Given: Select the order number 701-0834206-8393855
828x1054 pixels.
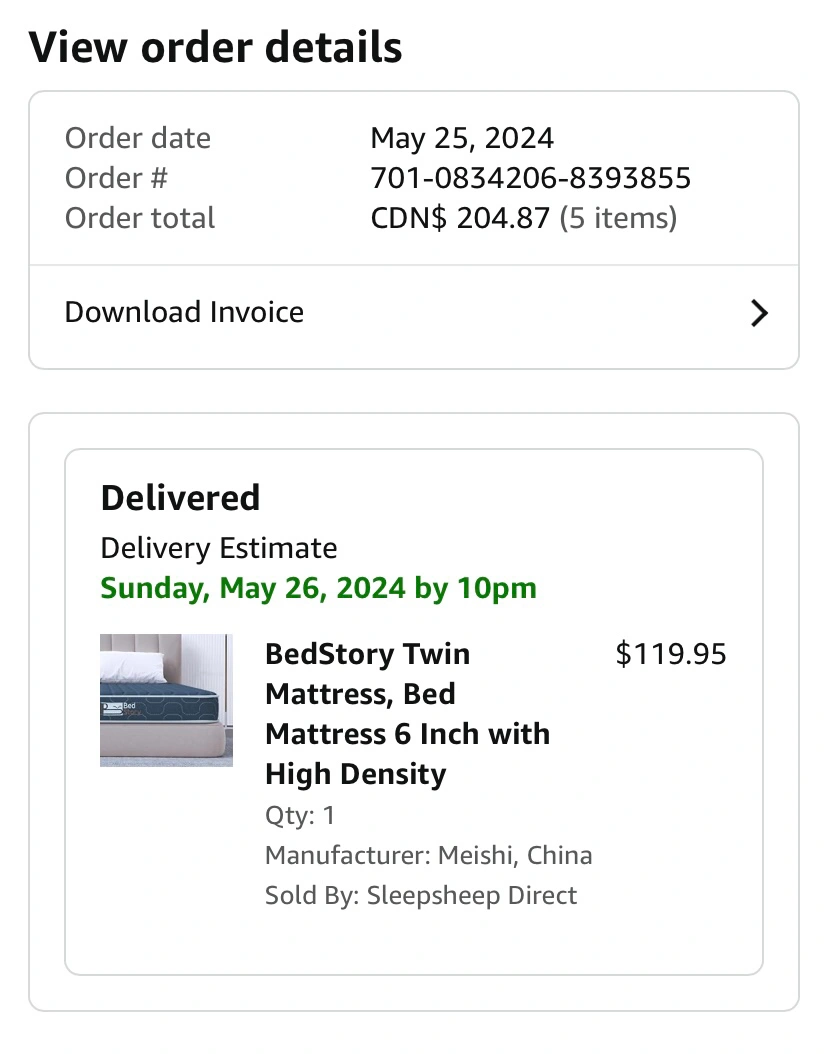Looking at the screenshot, I should tap(530, 178).
